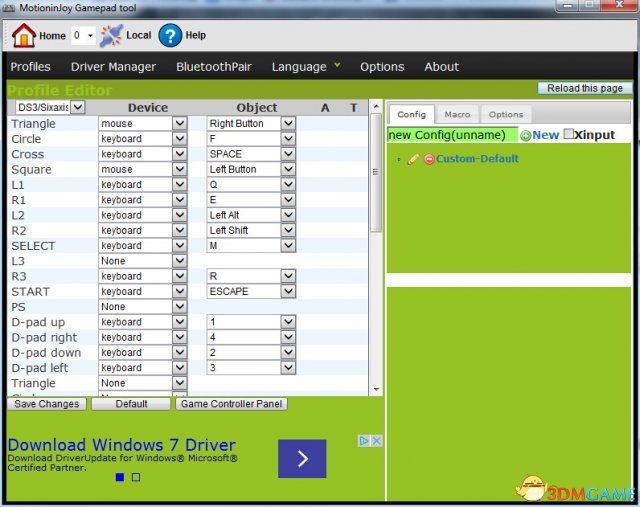Open the Options menu in the black bar

pyautogui.click(x=382, y=67)
